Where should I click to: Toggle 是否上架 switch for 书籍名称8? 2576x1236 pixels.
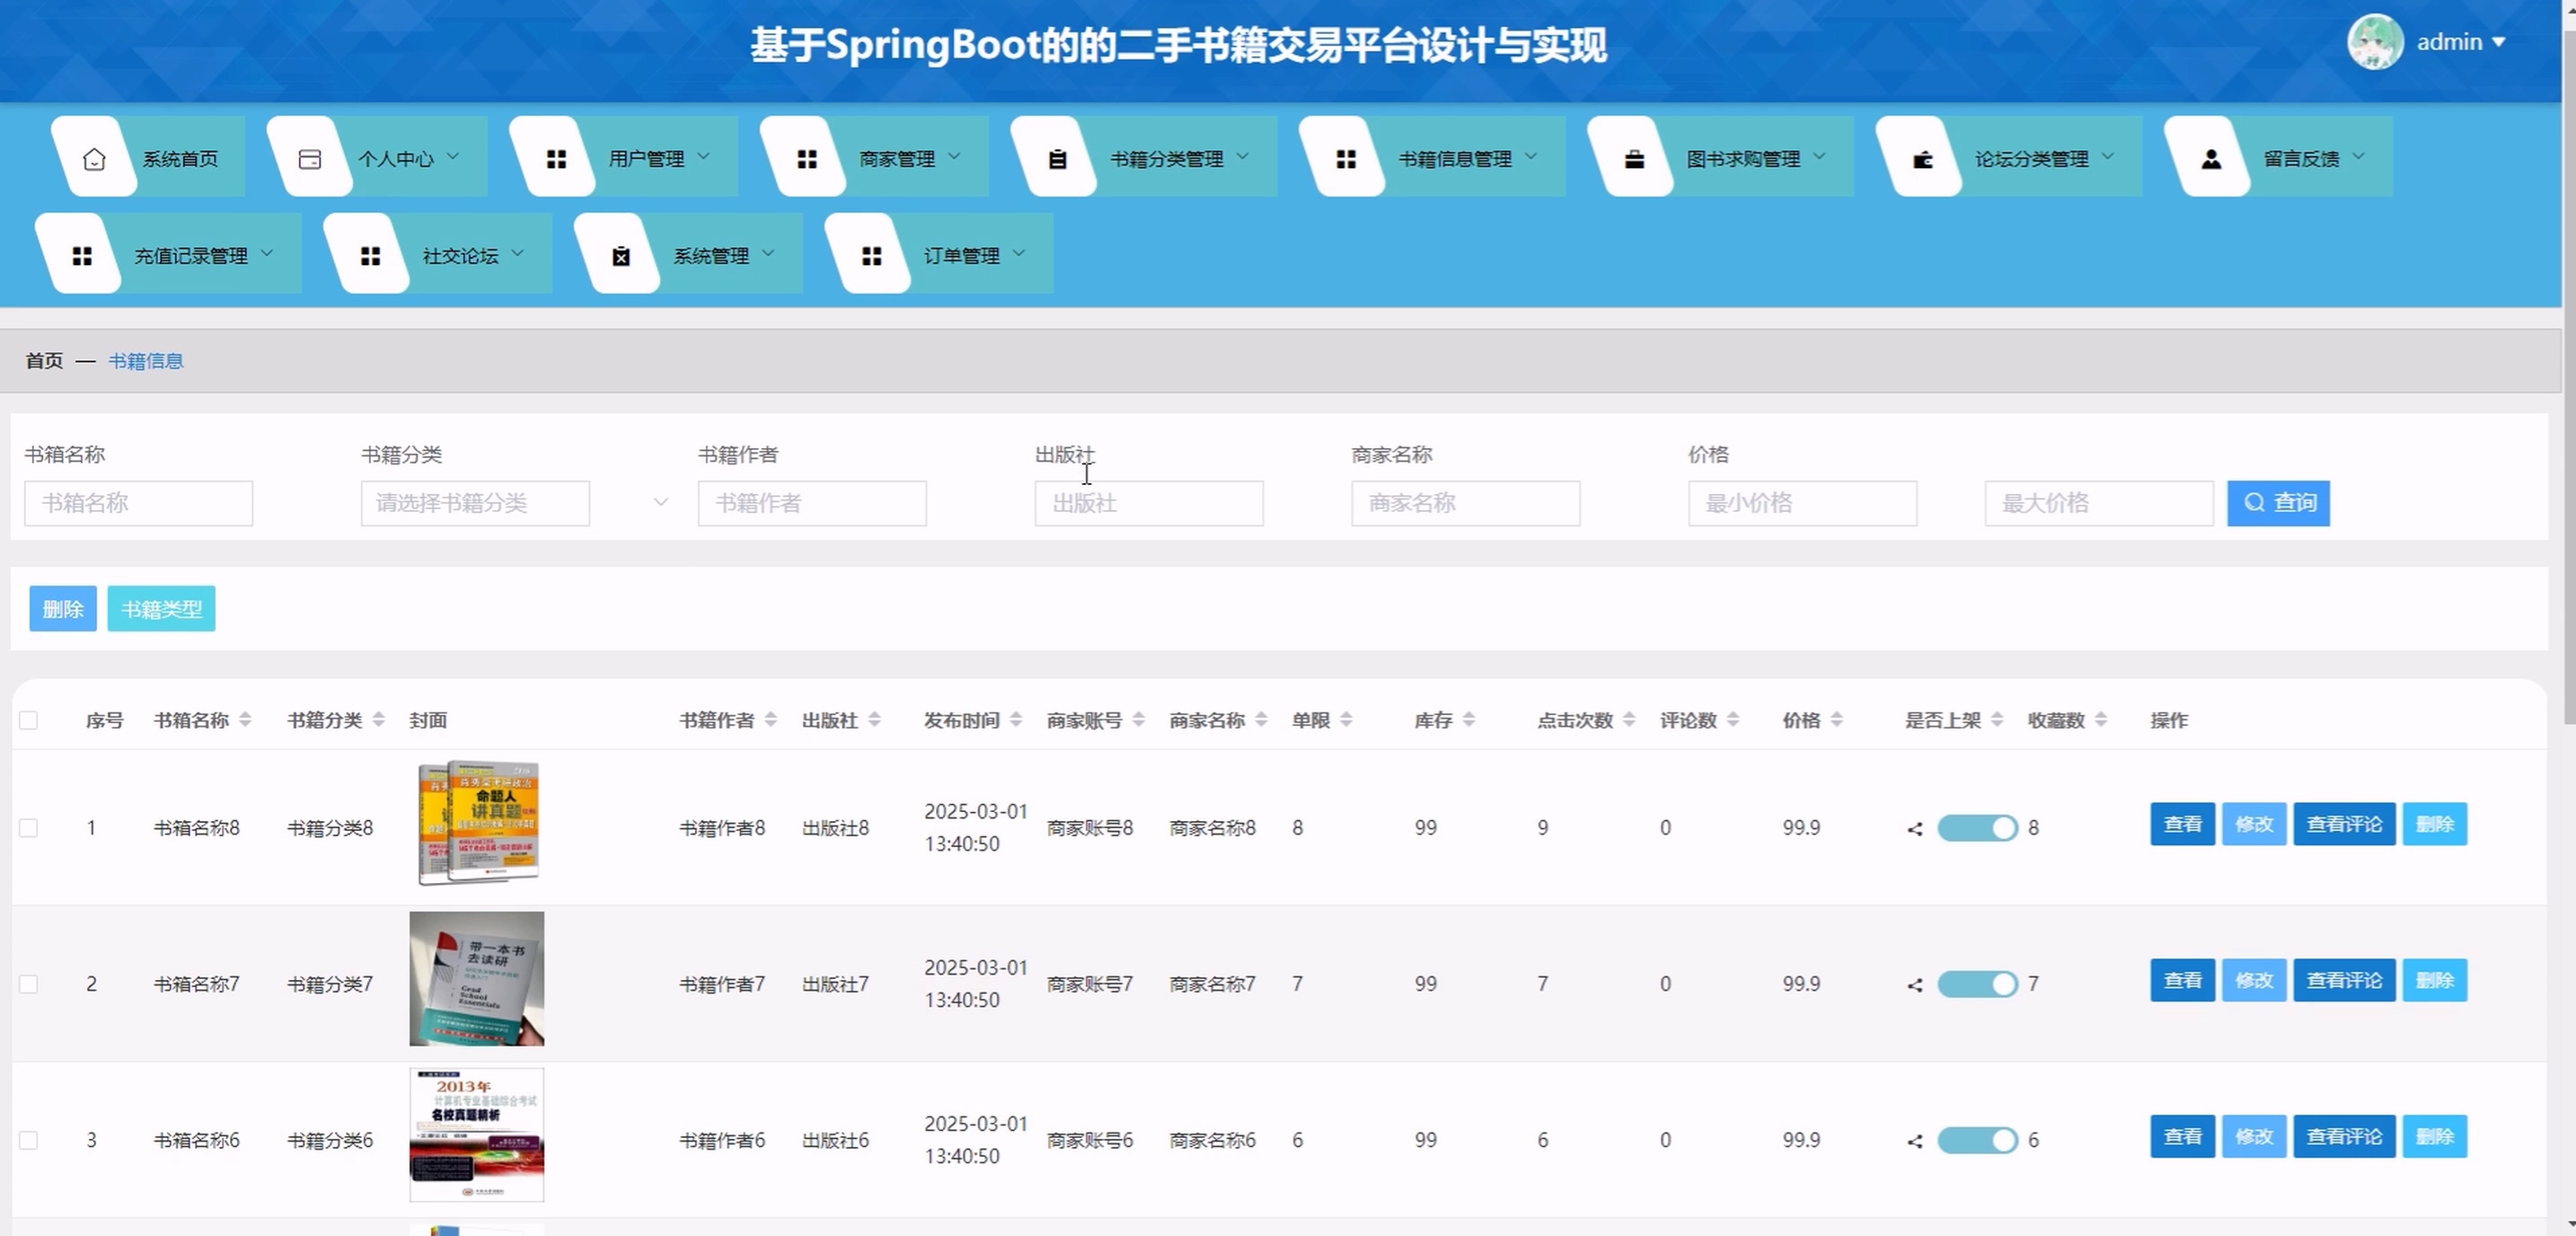(1977, 828)
